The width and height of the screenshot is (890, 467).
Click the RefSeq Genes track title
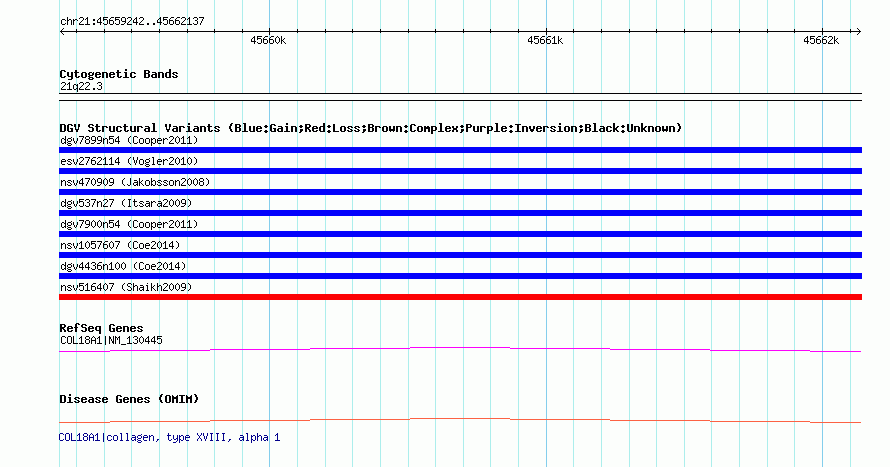101,329
